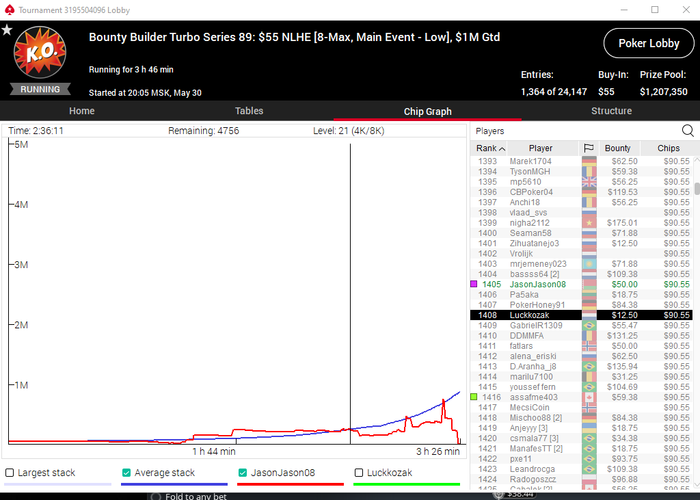Sort by the Player column header

click(541, 148)
